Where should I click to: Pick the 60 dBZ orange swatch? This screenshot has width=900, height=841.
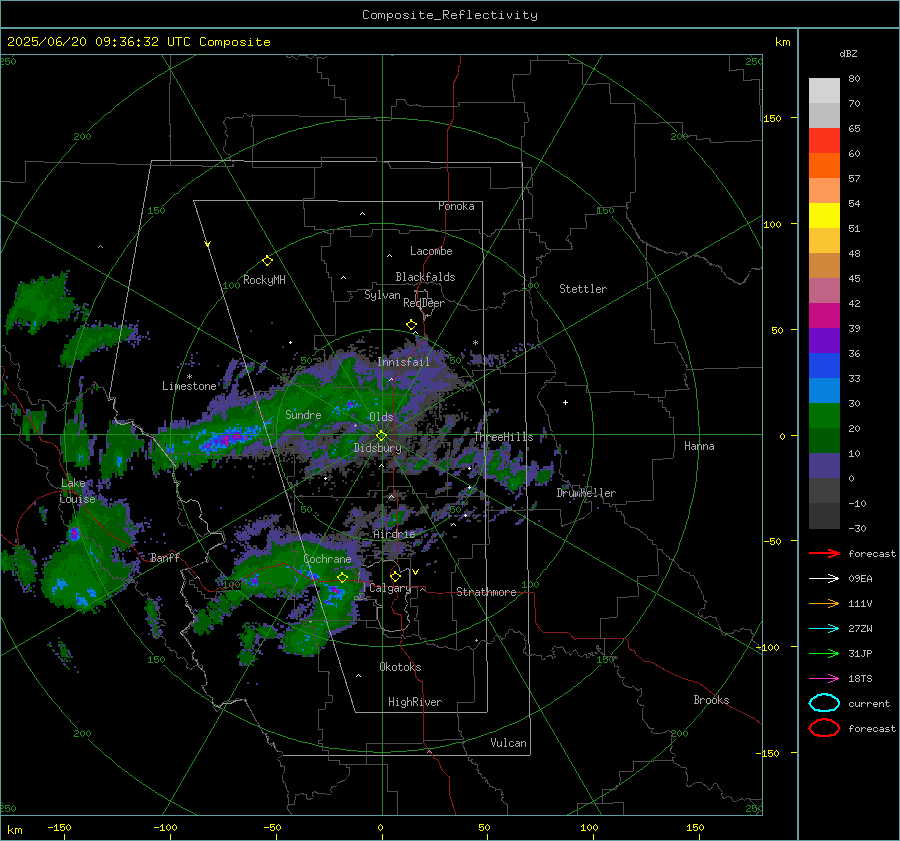point(824,165)
